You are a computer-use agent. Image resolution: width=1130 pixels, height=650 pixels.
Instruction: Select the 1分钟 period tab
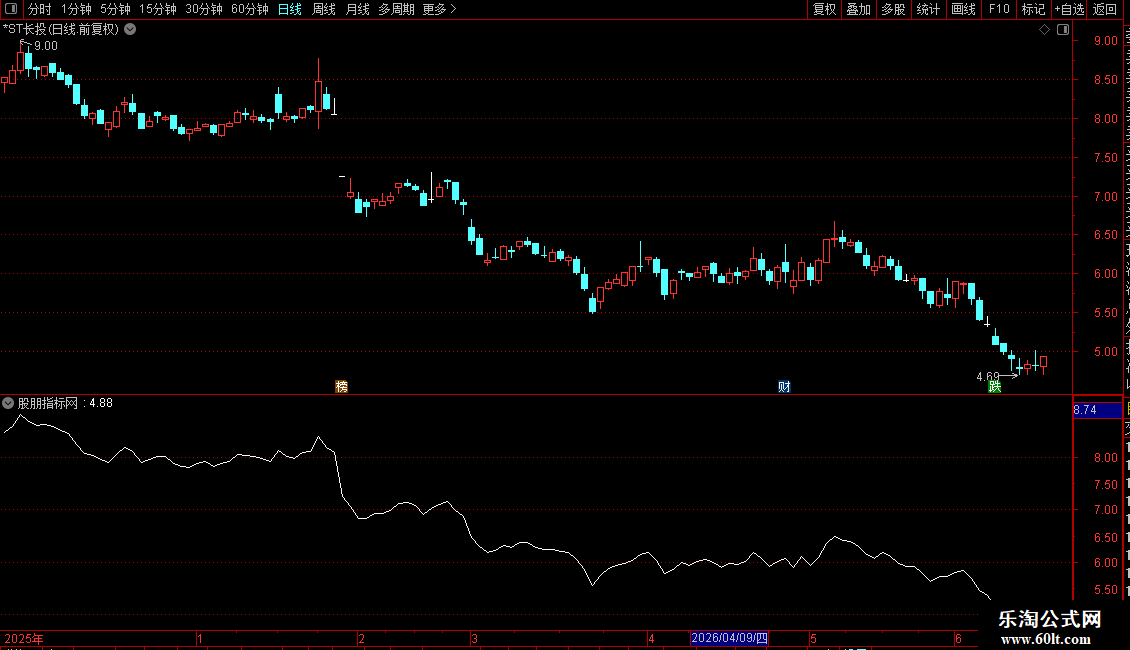coord(76,9)
